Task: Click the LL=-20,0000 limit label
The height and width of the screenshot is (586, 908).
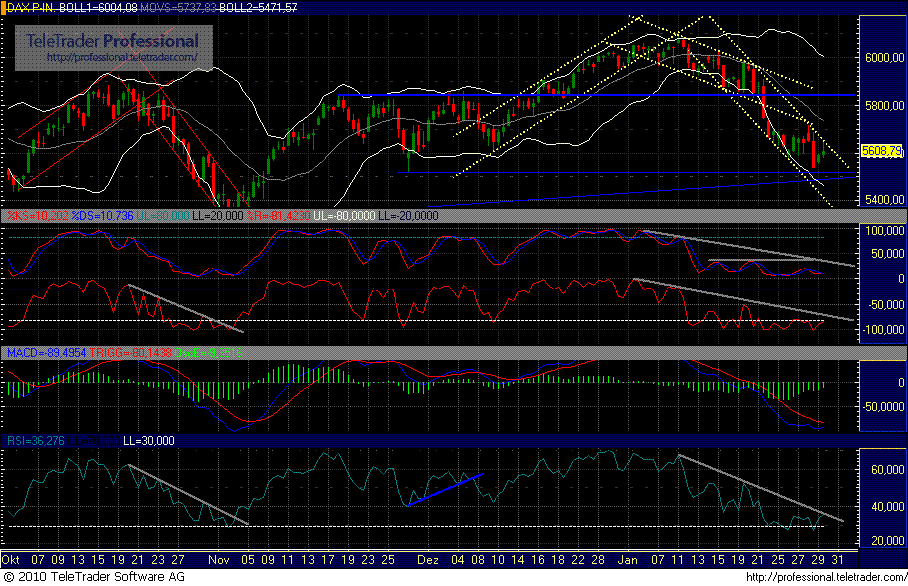Action: coord(408,215)
